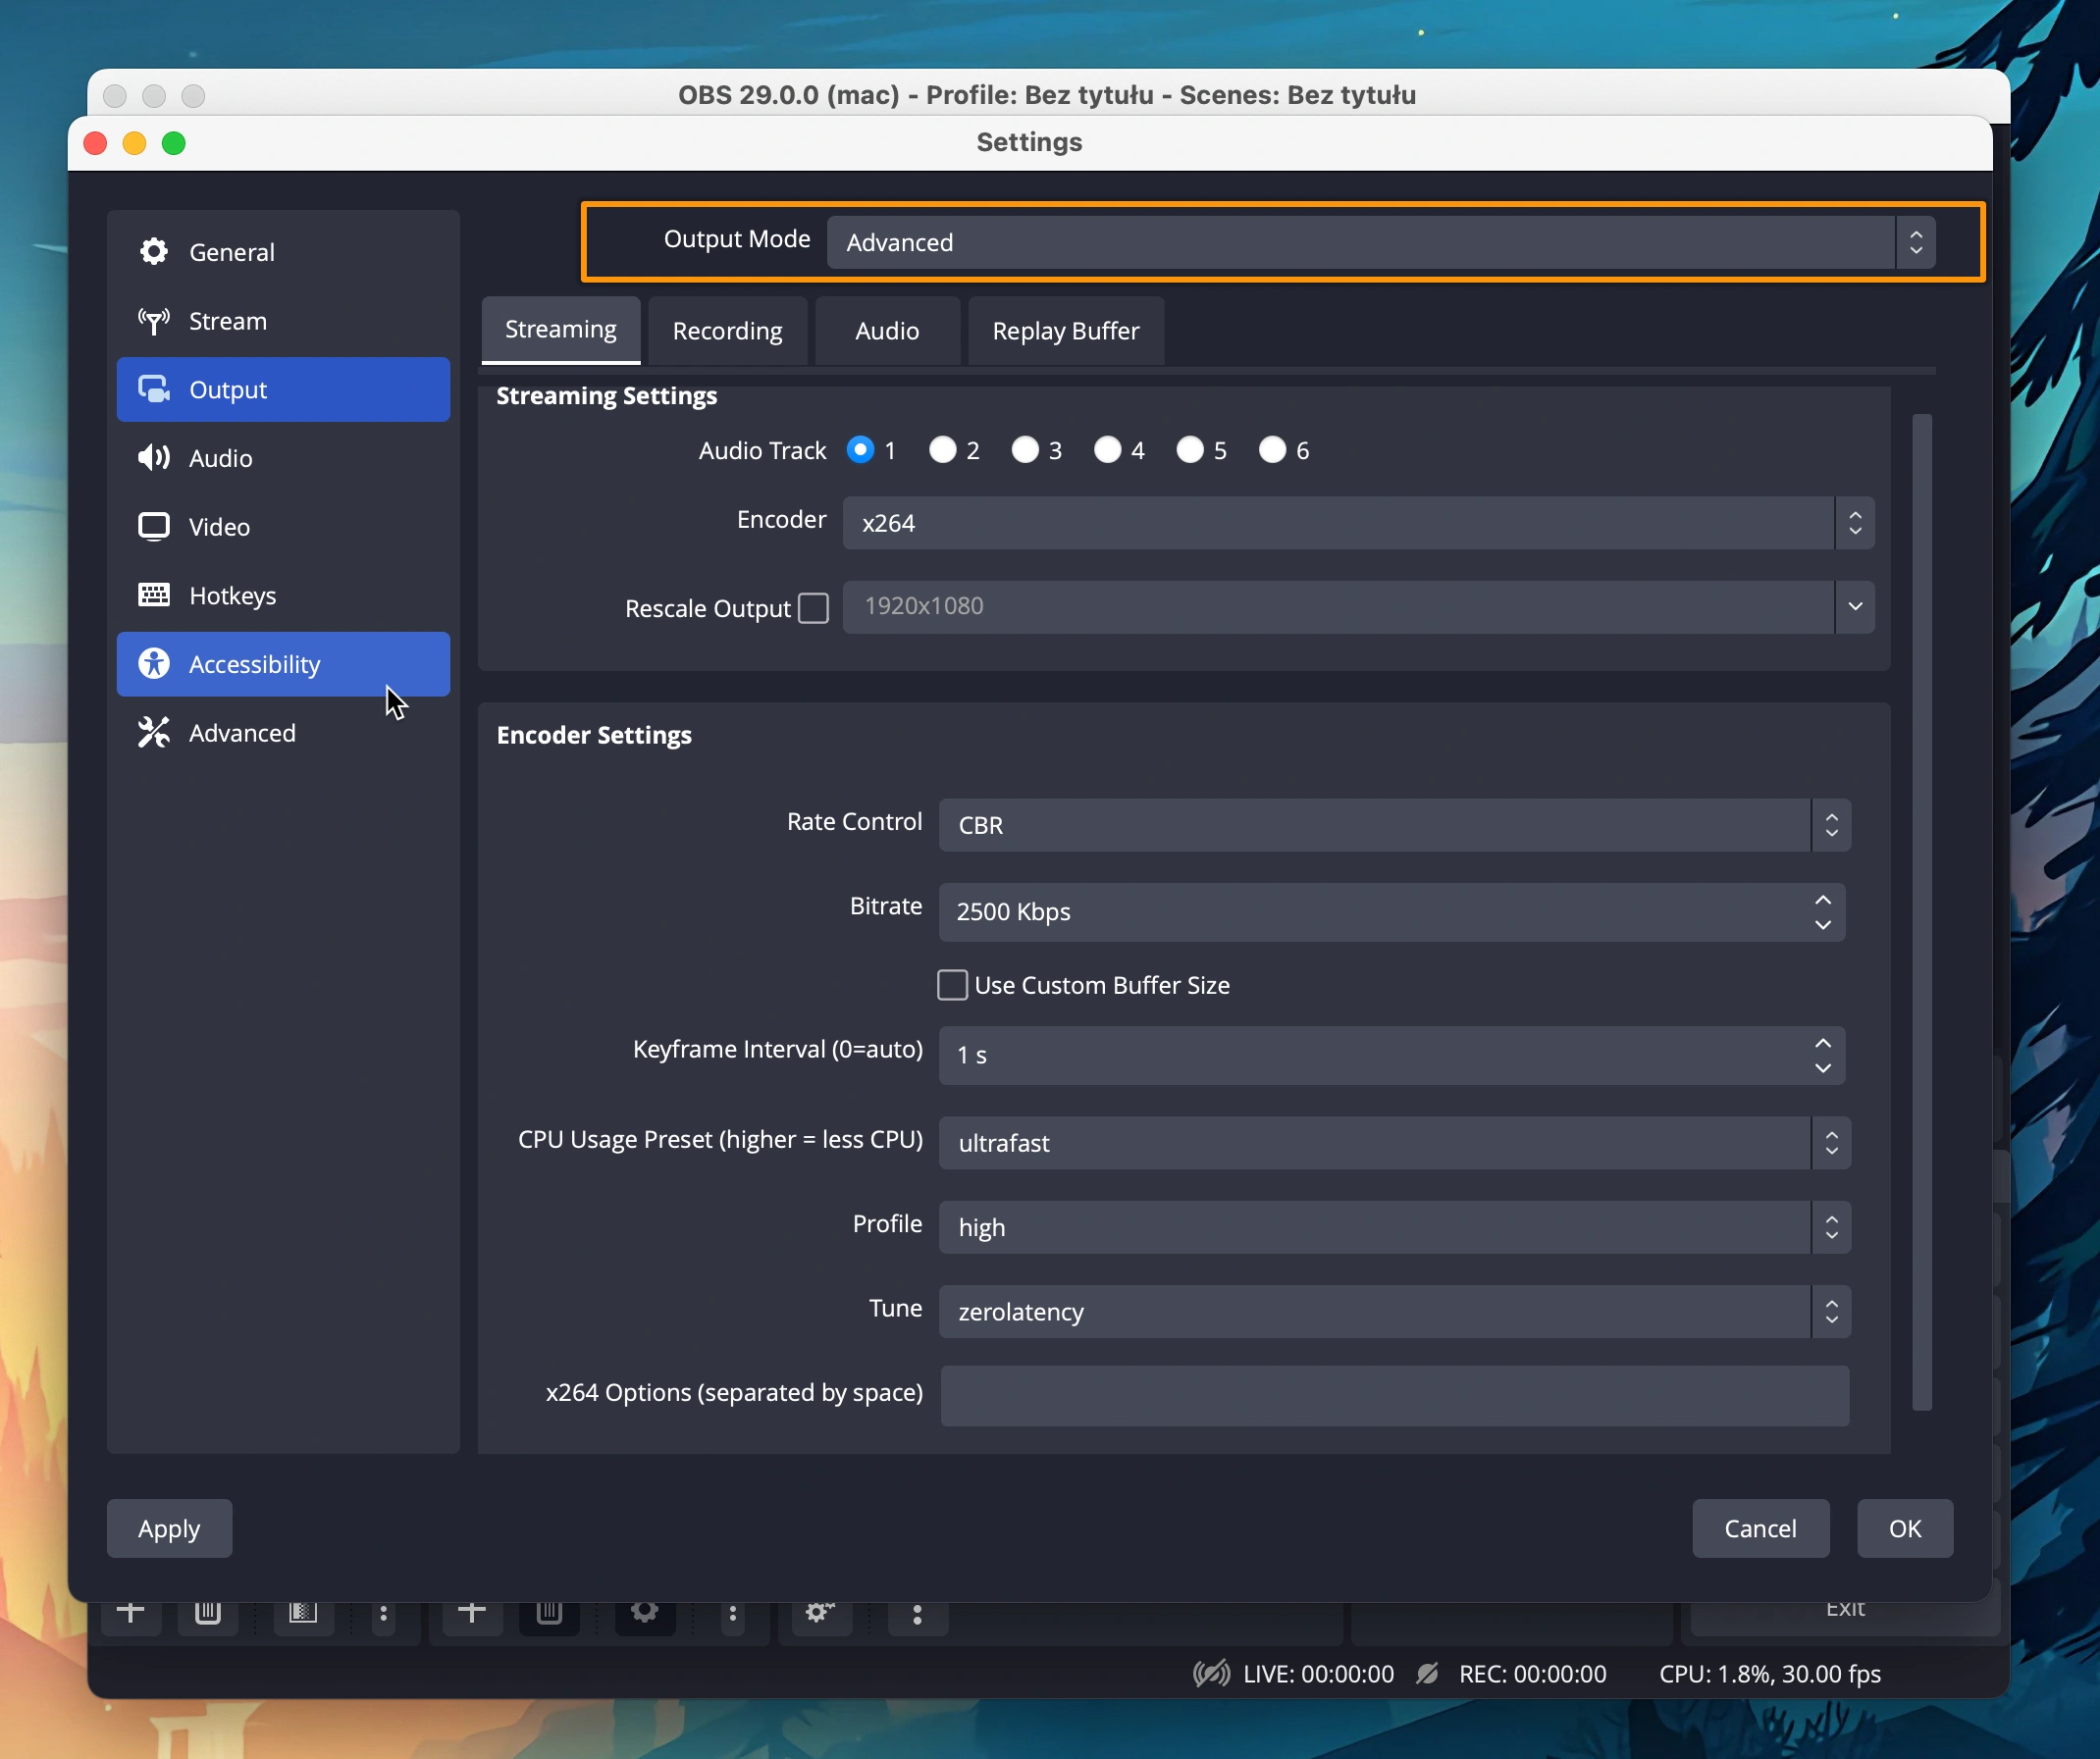This screenshot has height=1759, width=2100.
Task: Click the x264 Options text field
Action: pos(1394,1395)
